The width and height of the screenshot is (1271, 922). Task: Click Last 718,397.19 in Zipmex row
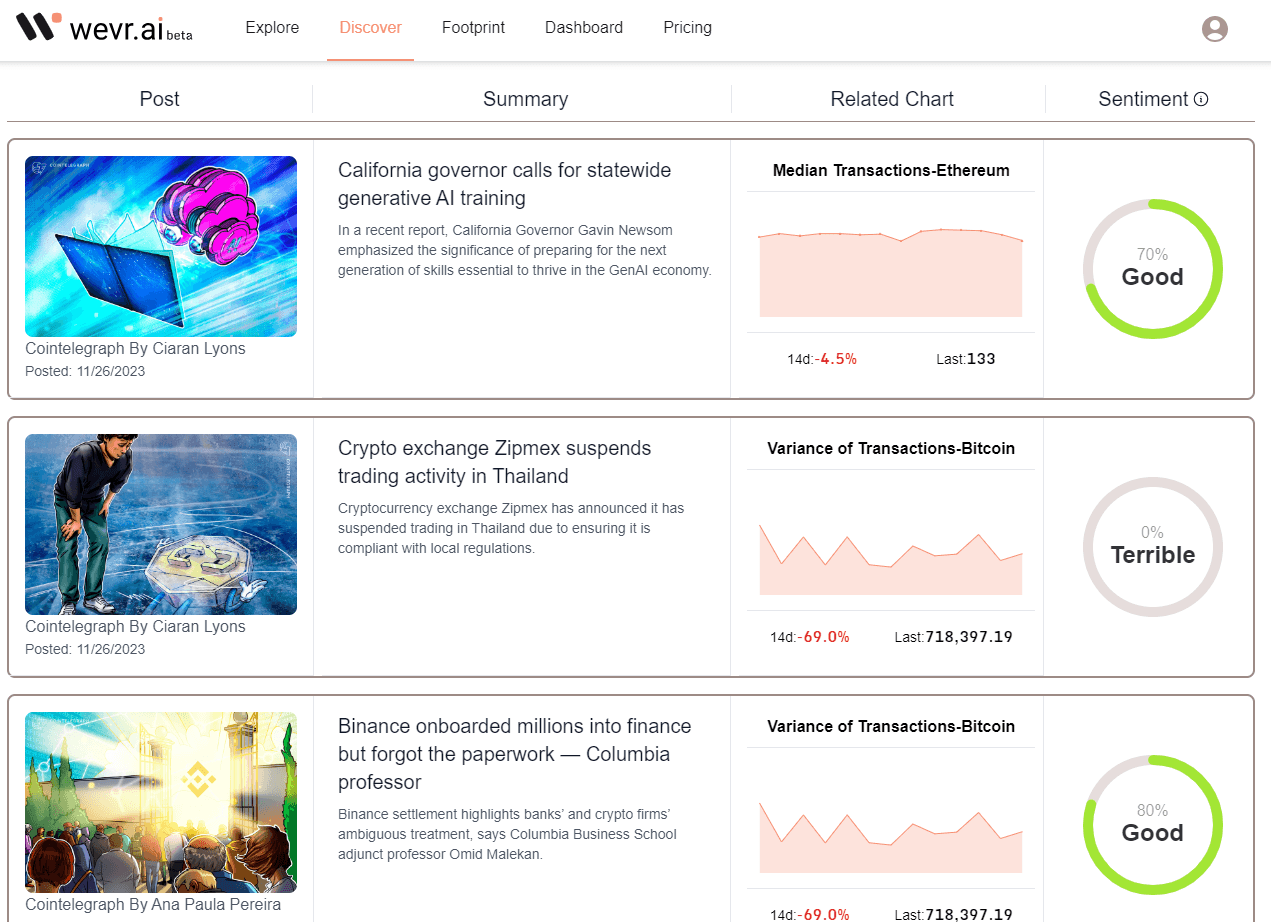[x=954, y=637]
